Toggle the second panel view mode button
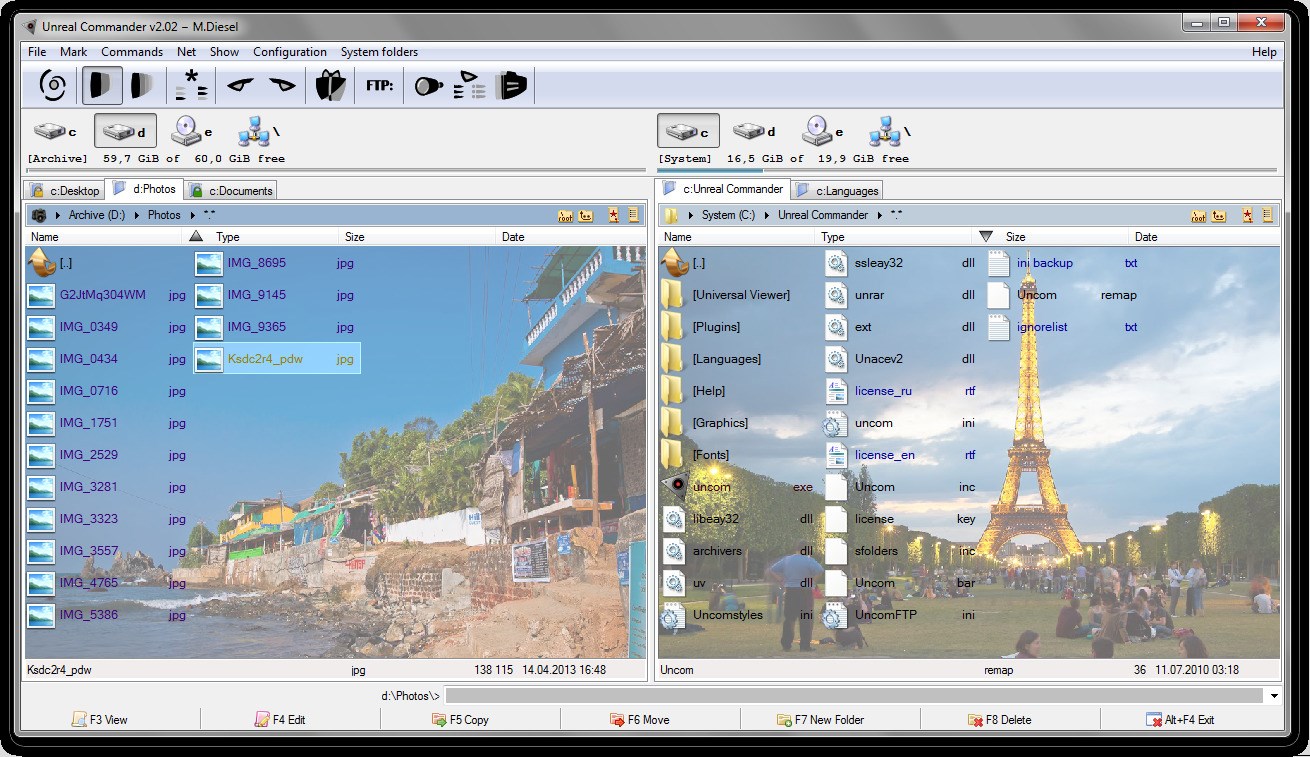Viewport: 1310px width, 757px height. (142, 86)
